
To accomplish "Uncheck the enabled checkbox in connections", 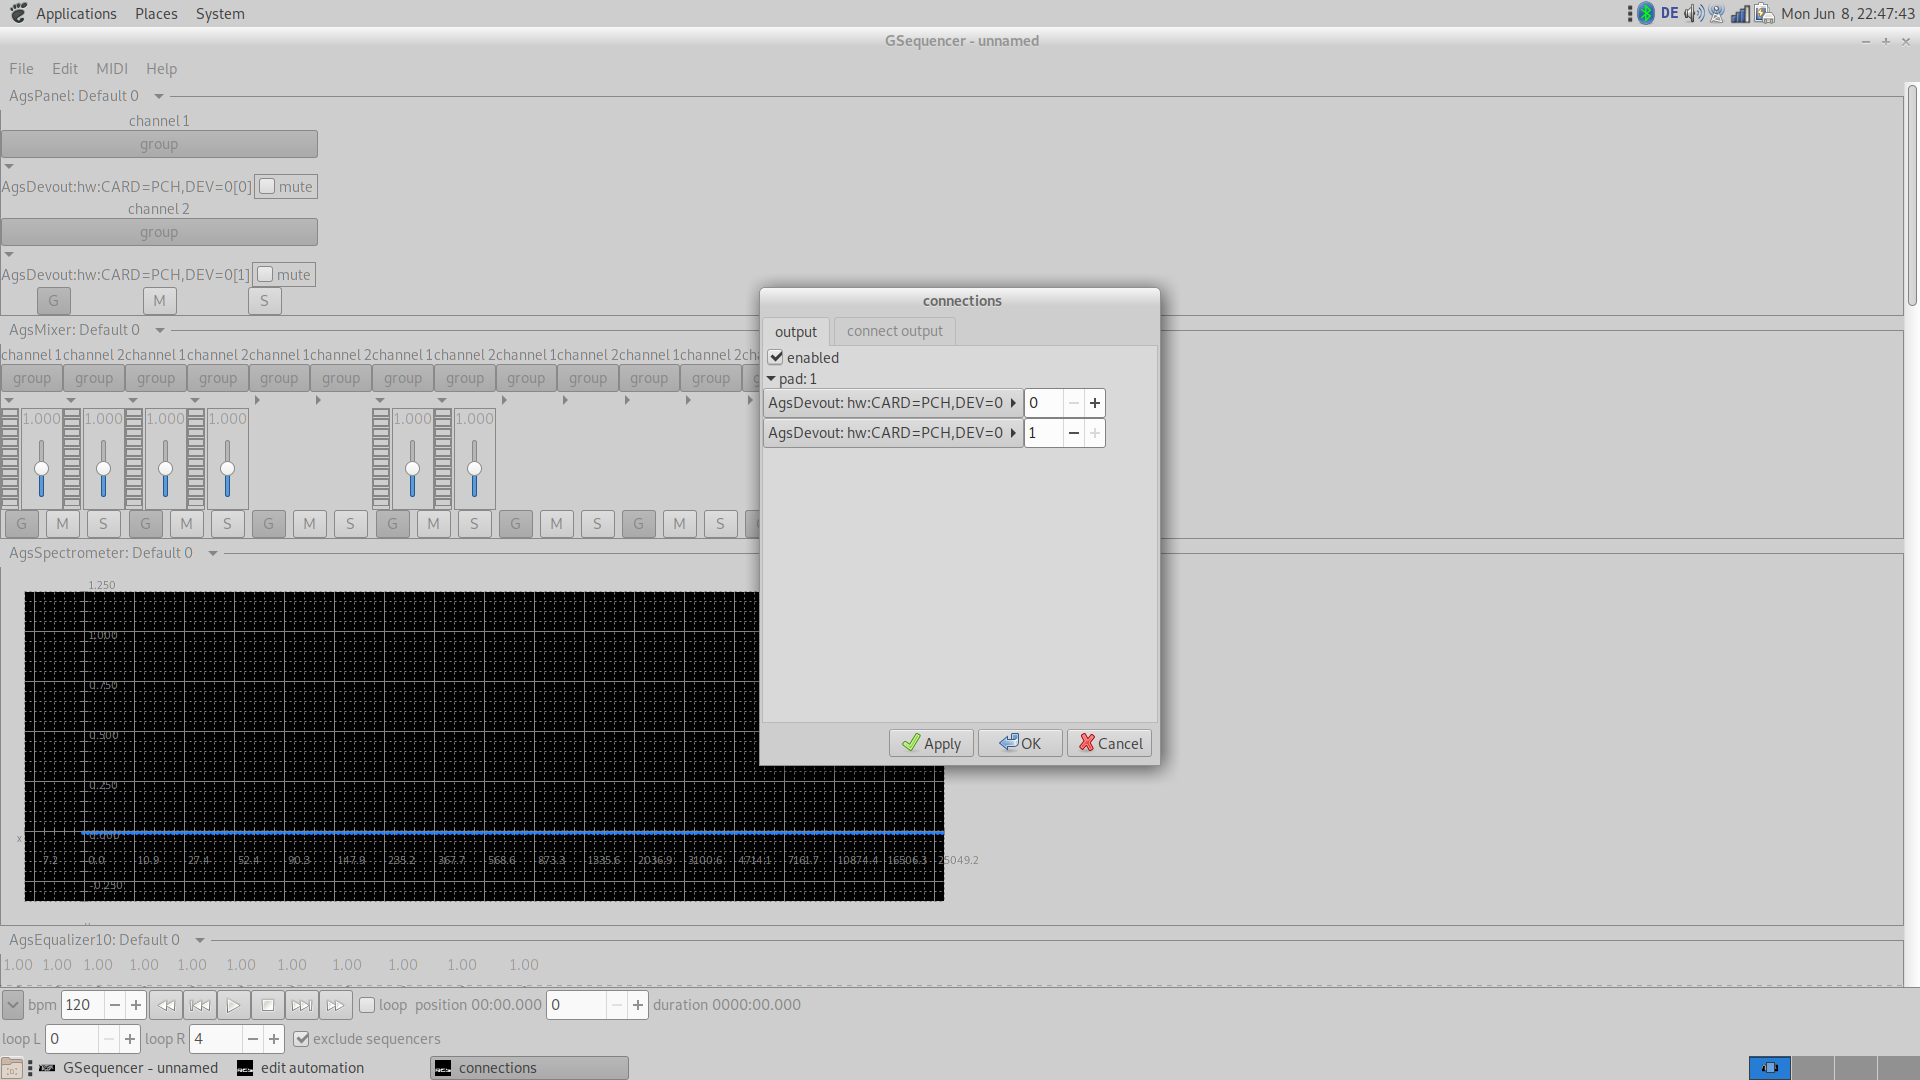I will coord(776,357).
